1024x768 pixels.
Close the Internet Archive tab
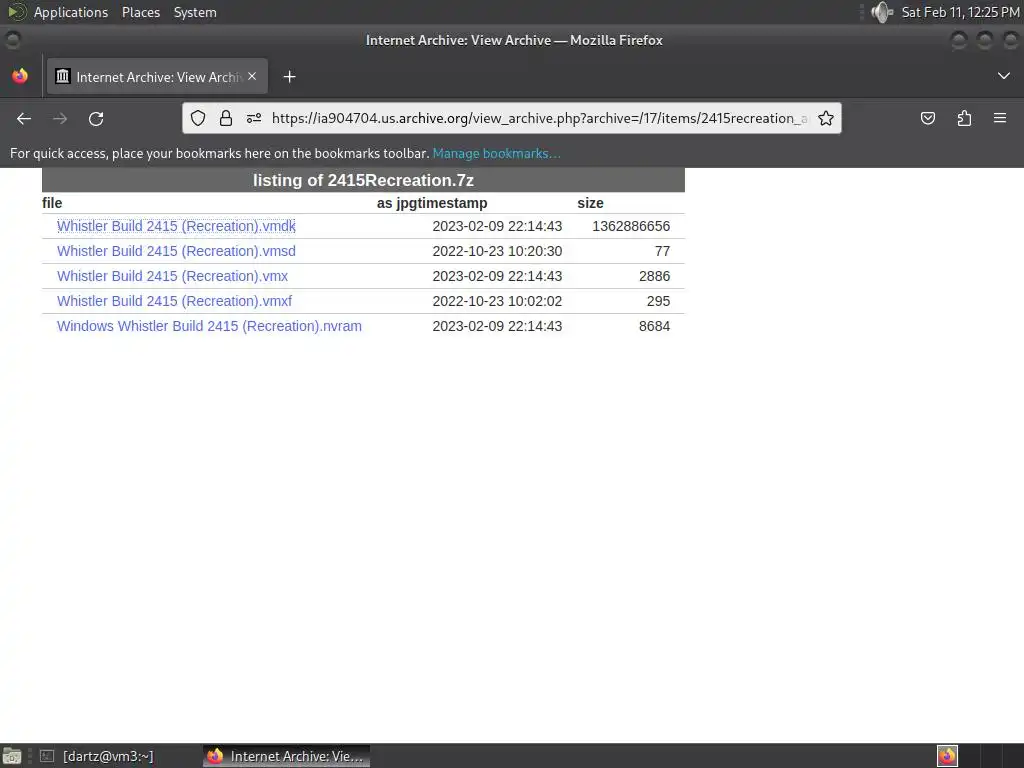click(x=252, y=76)
